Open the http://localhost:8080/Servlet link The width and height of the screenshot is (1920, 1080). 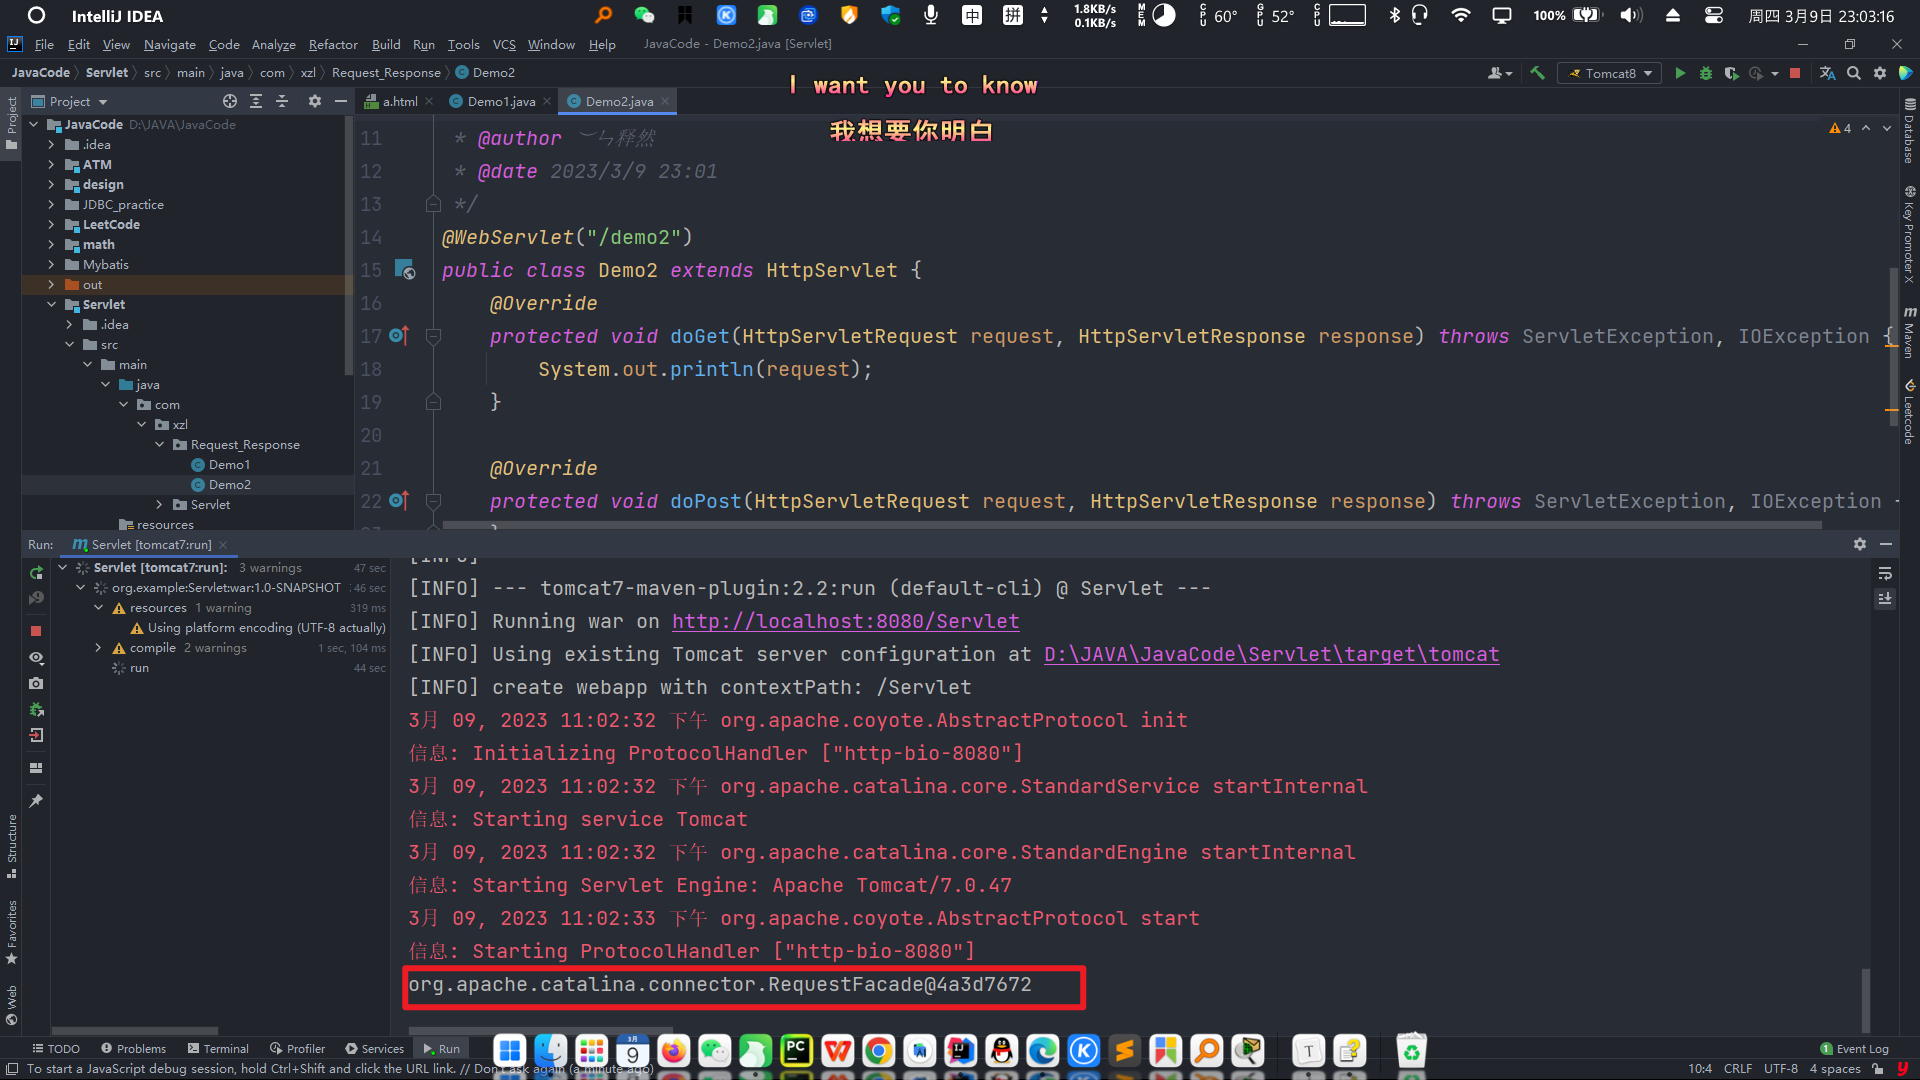point(845,621)
